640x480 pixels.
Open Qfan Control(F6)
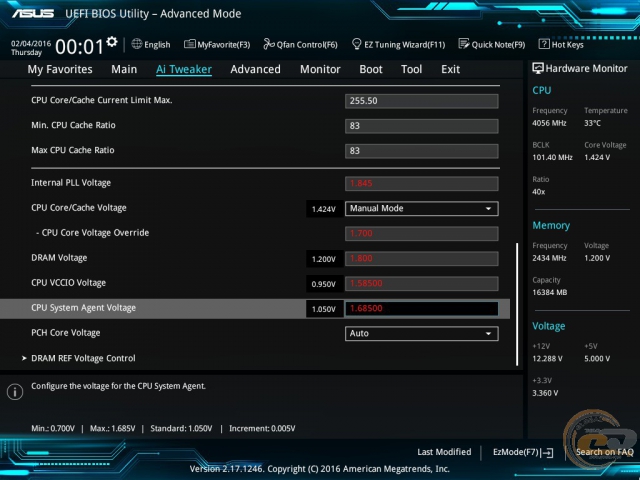click(x=300, y=44)
